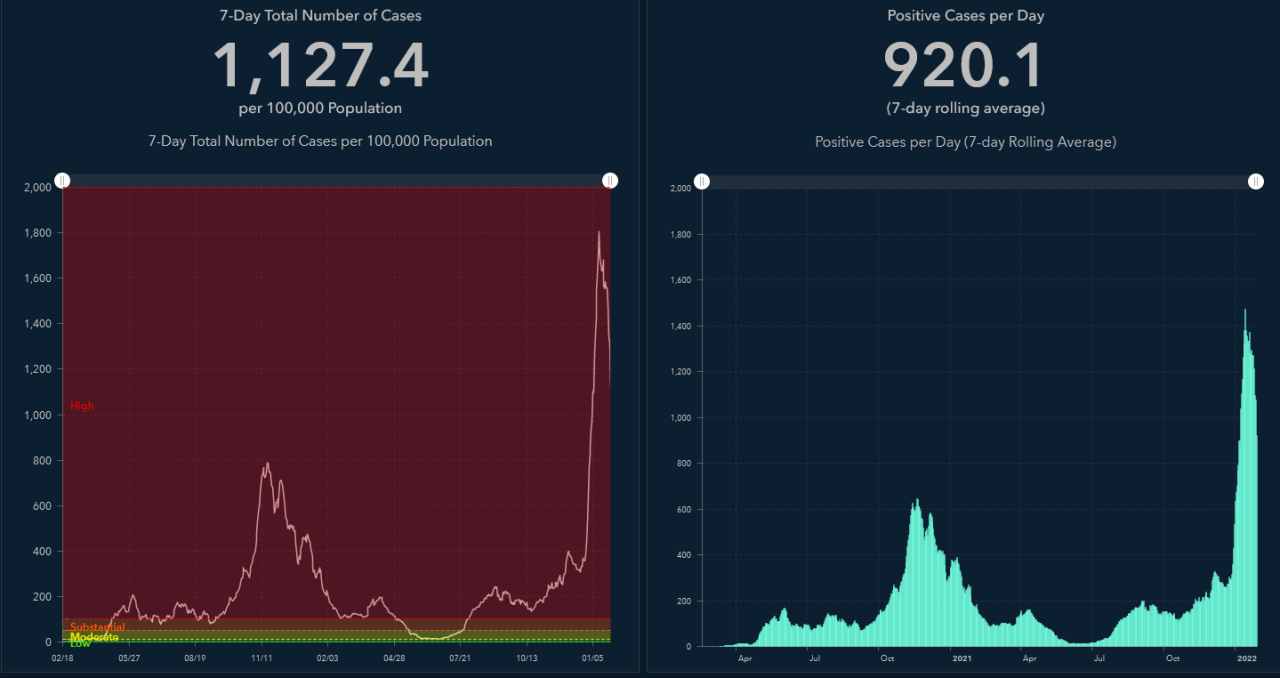Screen dimensions: 1280x678
Task: Click the "Positive Cases per Day" title
Action: (x=964, y=15)
